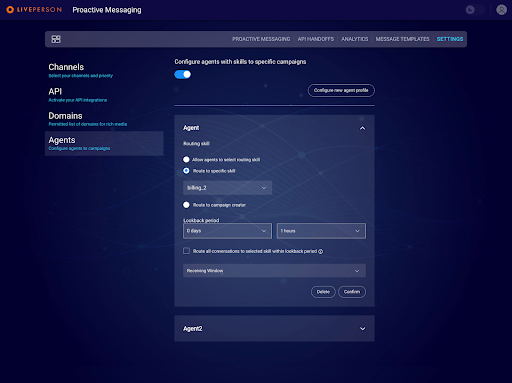This screenshot has height=383, width=512.
Task: Open the dashboard grid icon
Action: 56,39
